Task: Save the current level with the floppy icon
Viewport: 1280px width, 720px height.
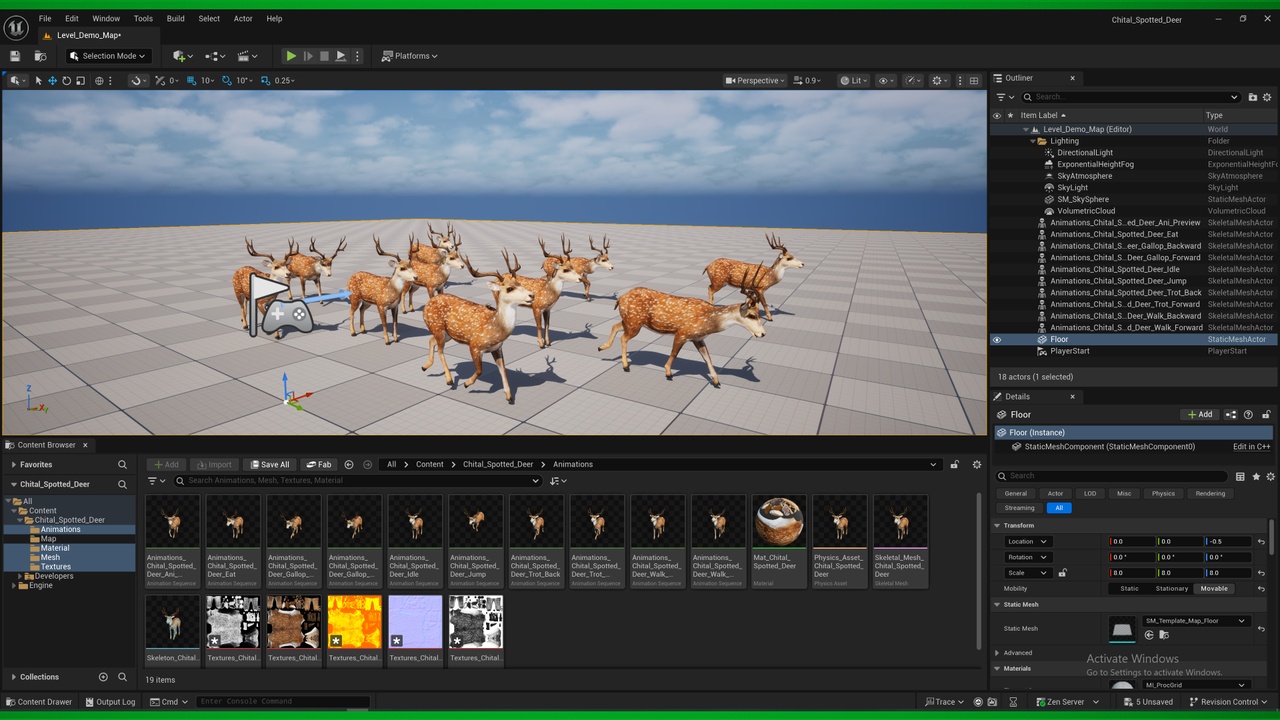Action: 15,56
